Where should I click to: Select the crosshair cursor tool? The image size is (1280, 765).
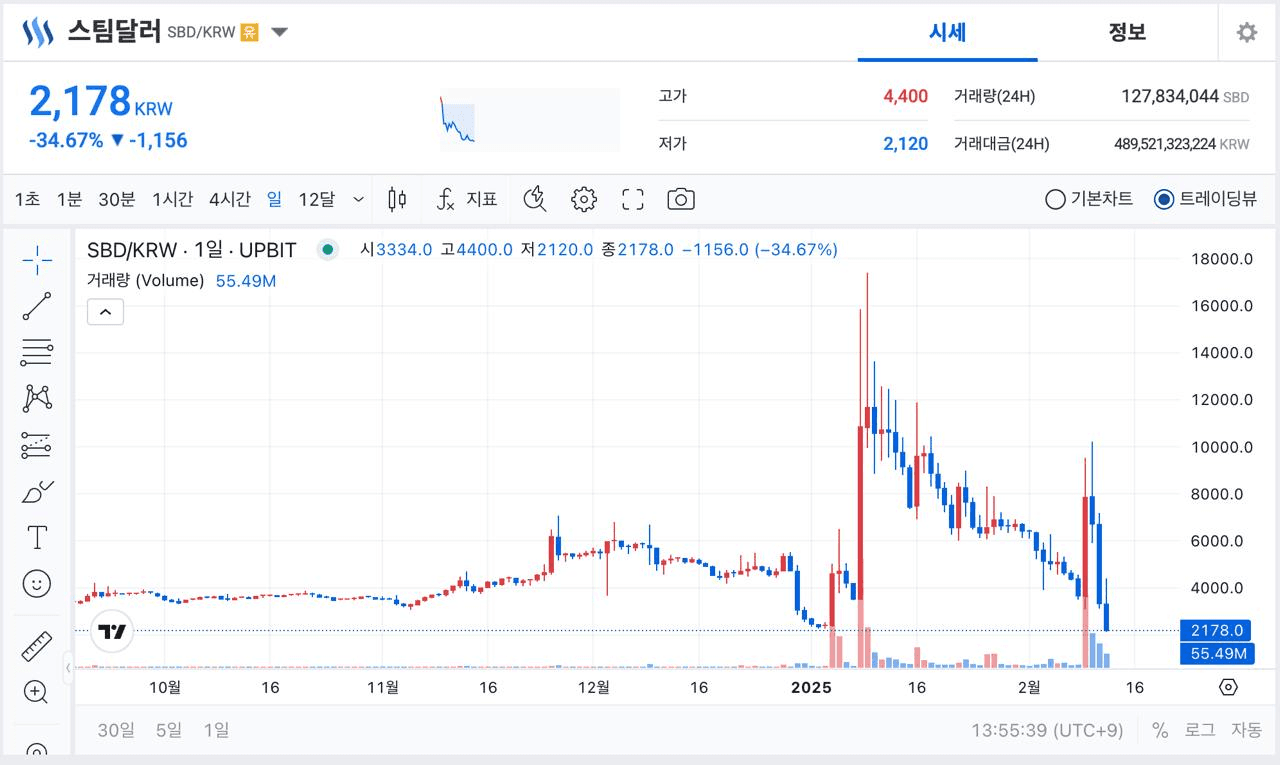[37, 260]
